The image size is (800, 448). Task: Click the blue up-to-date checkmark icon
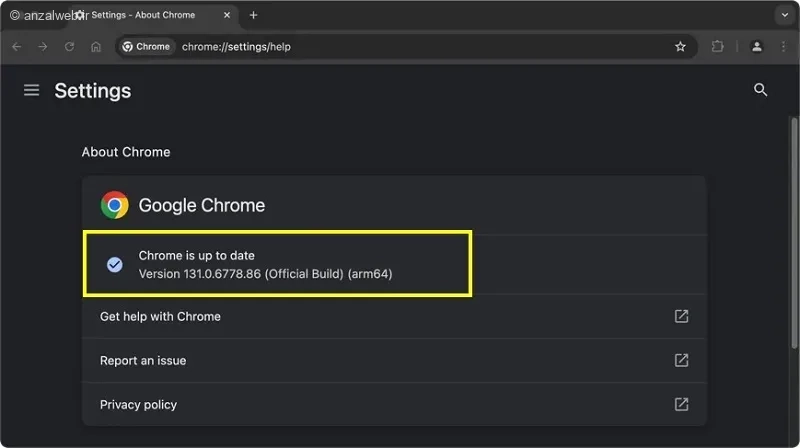(115, 264)
